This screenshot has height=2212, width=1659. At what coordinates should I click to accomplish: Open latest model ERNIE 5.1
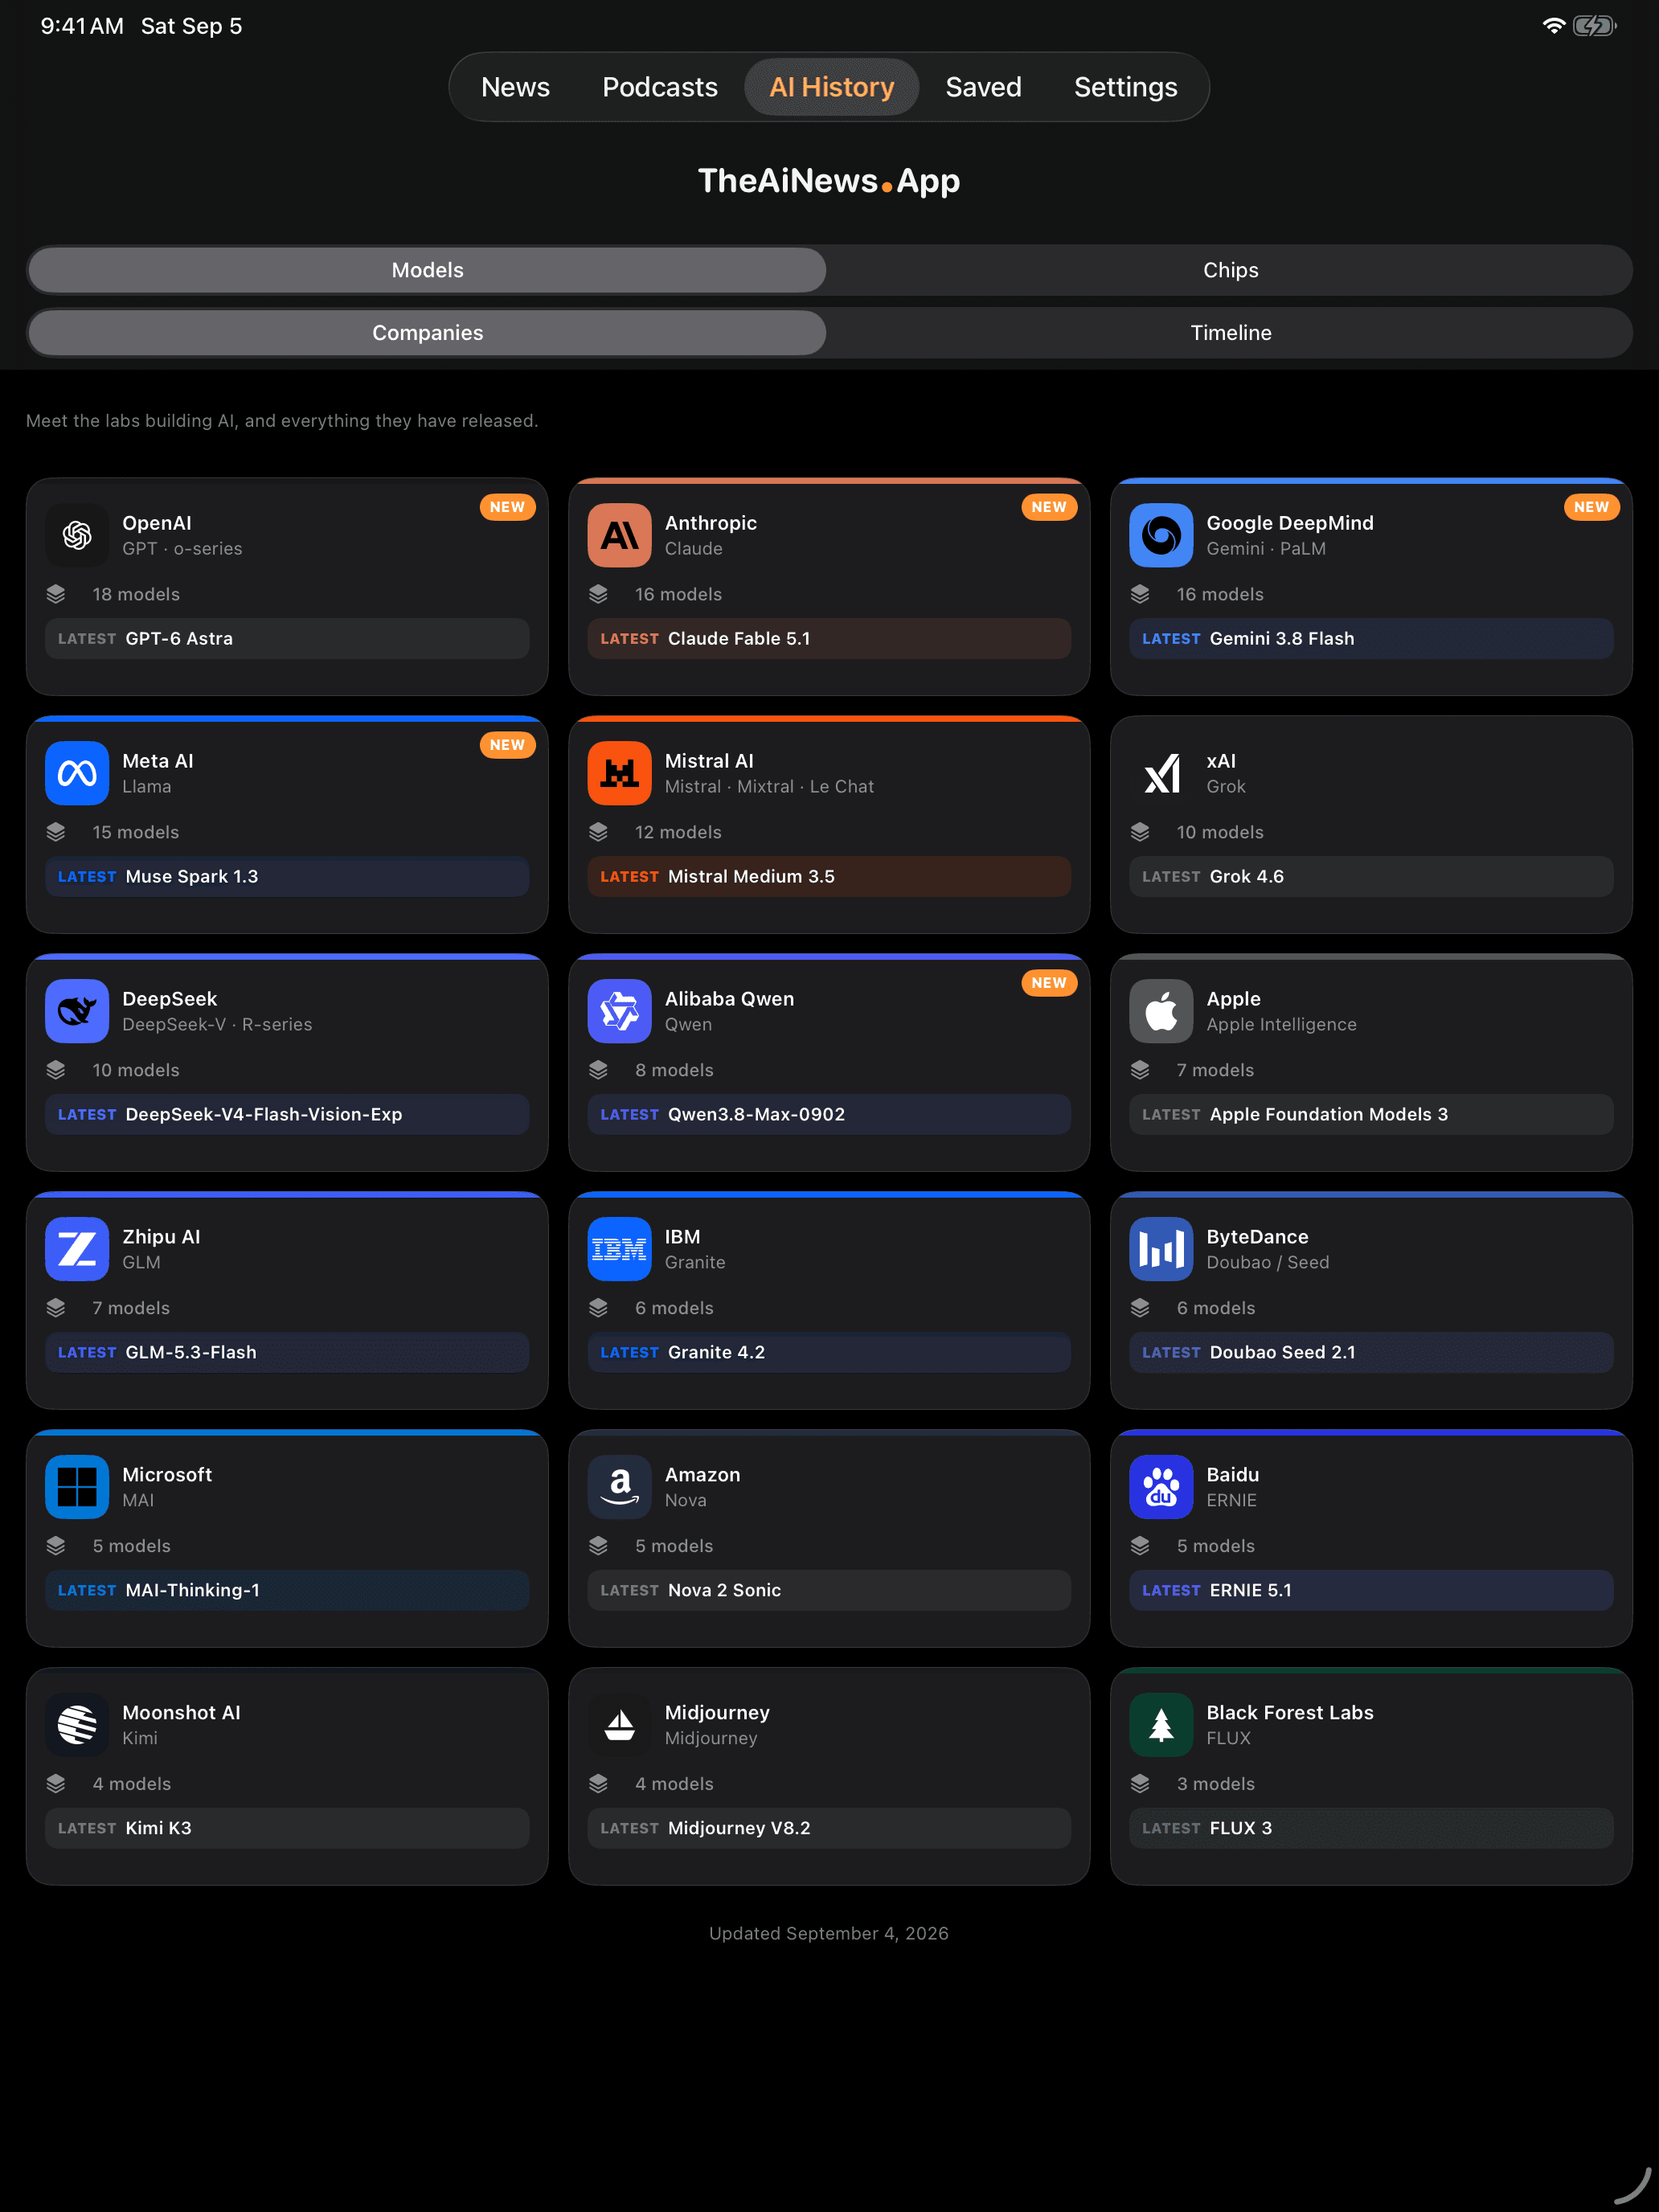1371,1591
